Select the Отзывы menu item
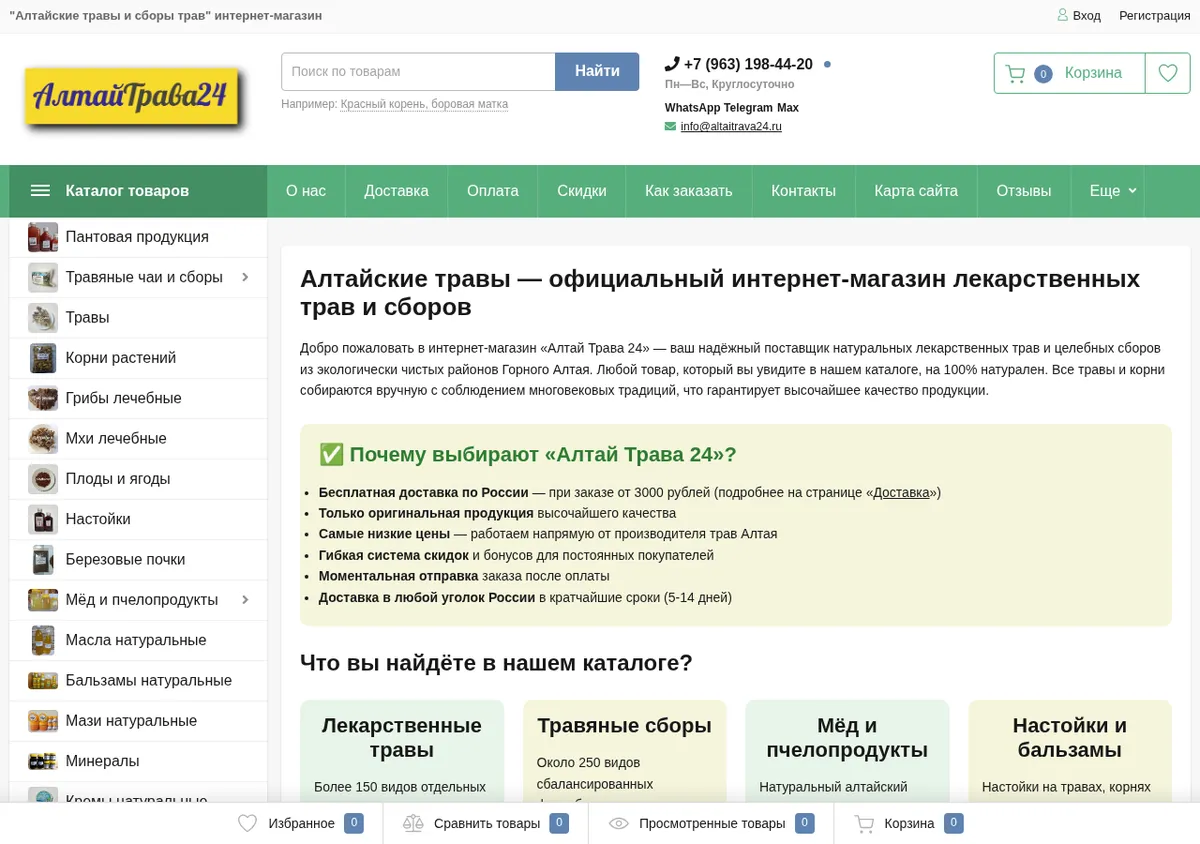This screenshot has width=1200, height=844. coord(1024,191)
